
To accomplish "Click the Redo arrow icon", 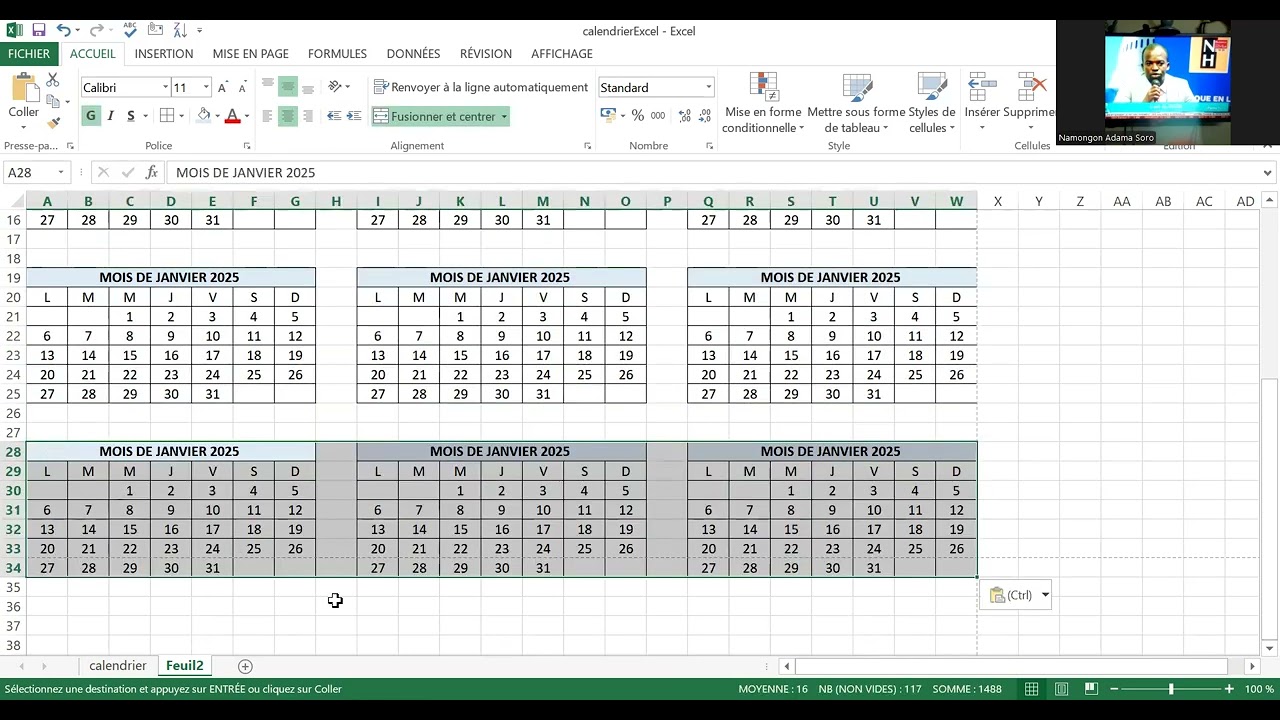I will point(96,31).
